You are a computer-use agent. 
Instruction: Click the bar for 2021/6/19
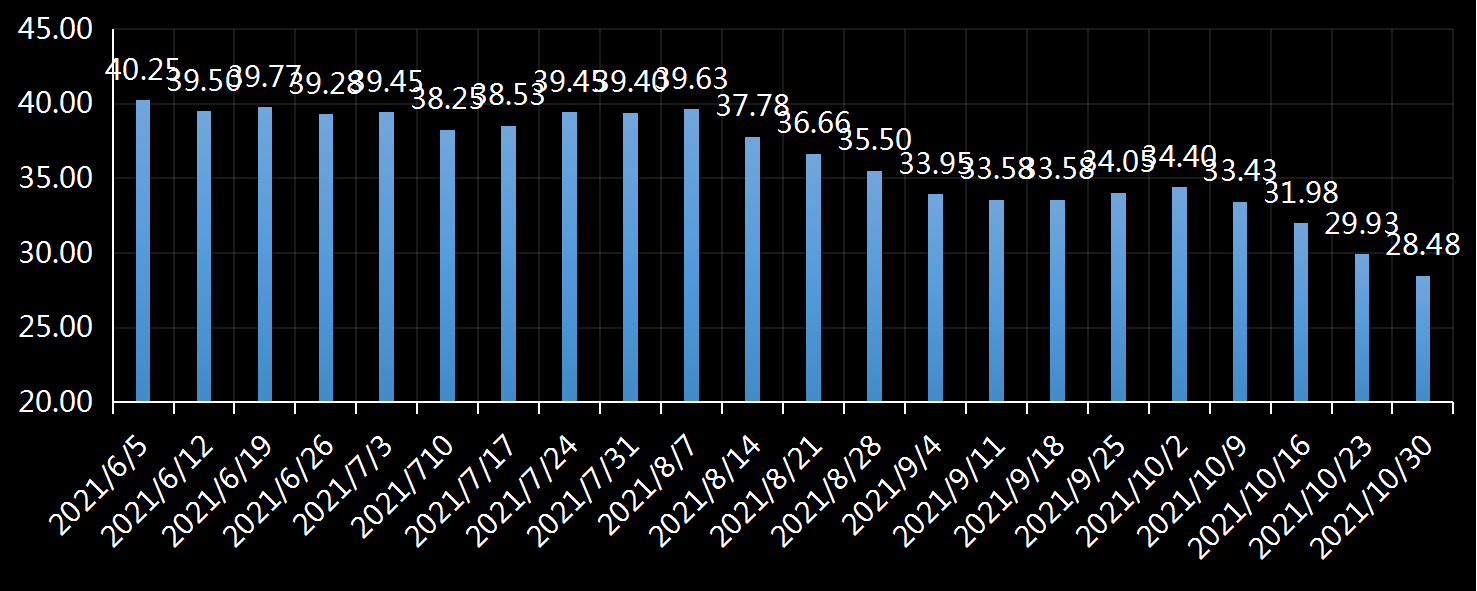point(265,254)
